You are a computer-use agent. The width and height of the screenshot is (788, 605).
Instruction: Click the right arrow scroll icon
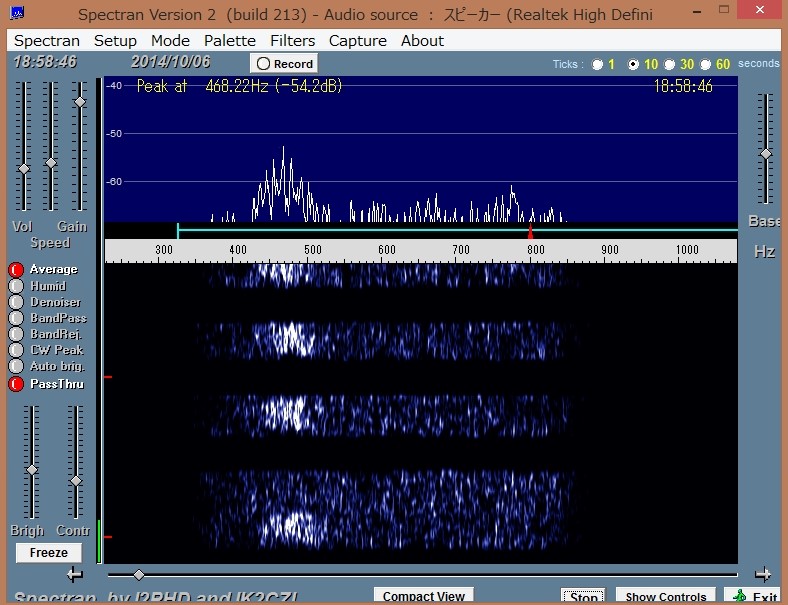[x=762, y=574]
